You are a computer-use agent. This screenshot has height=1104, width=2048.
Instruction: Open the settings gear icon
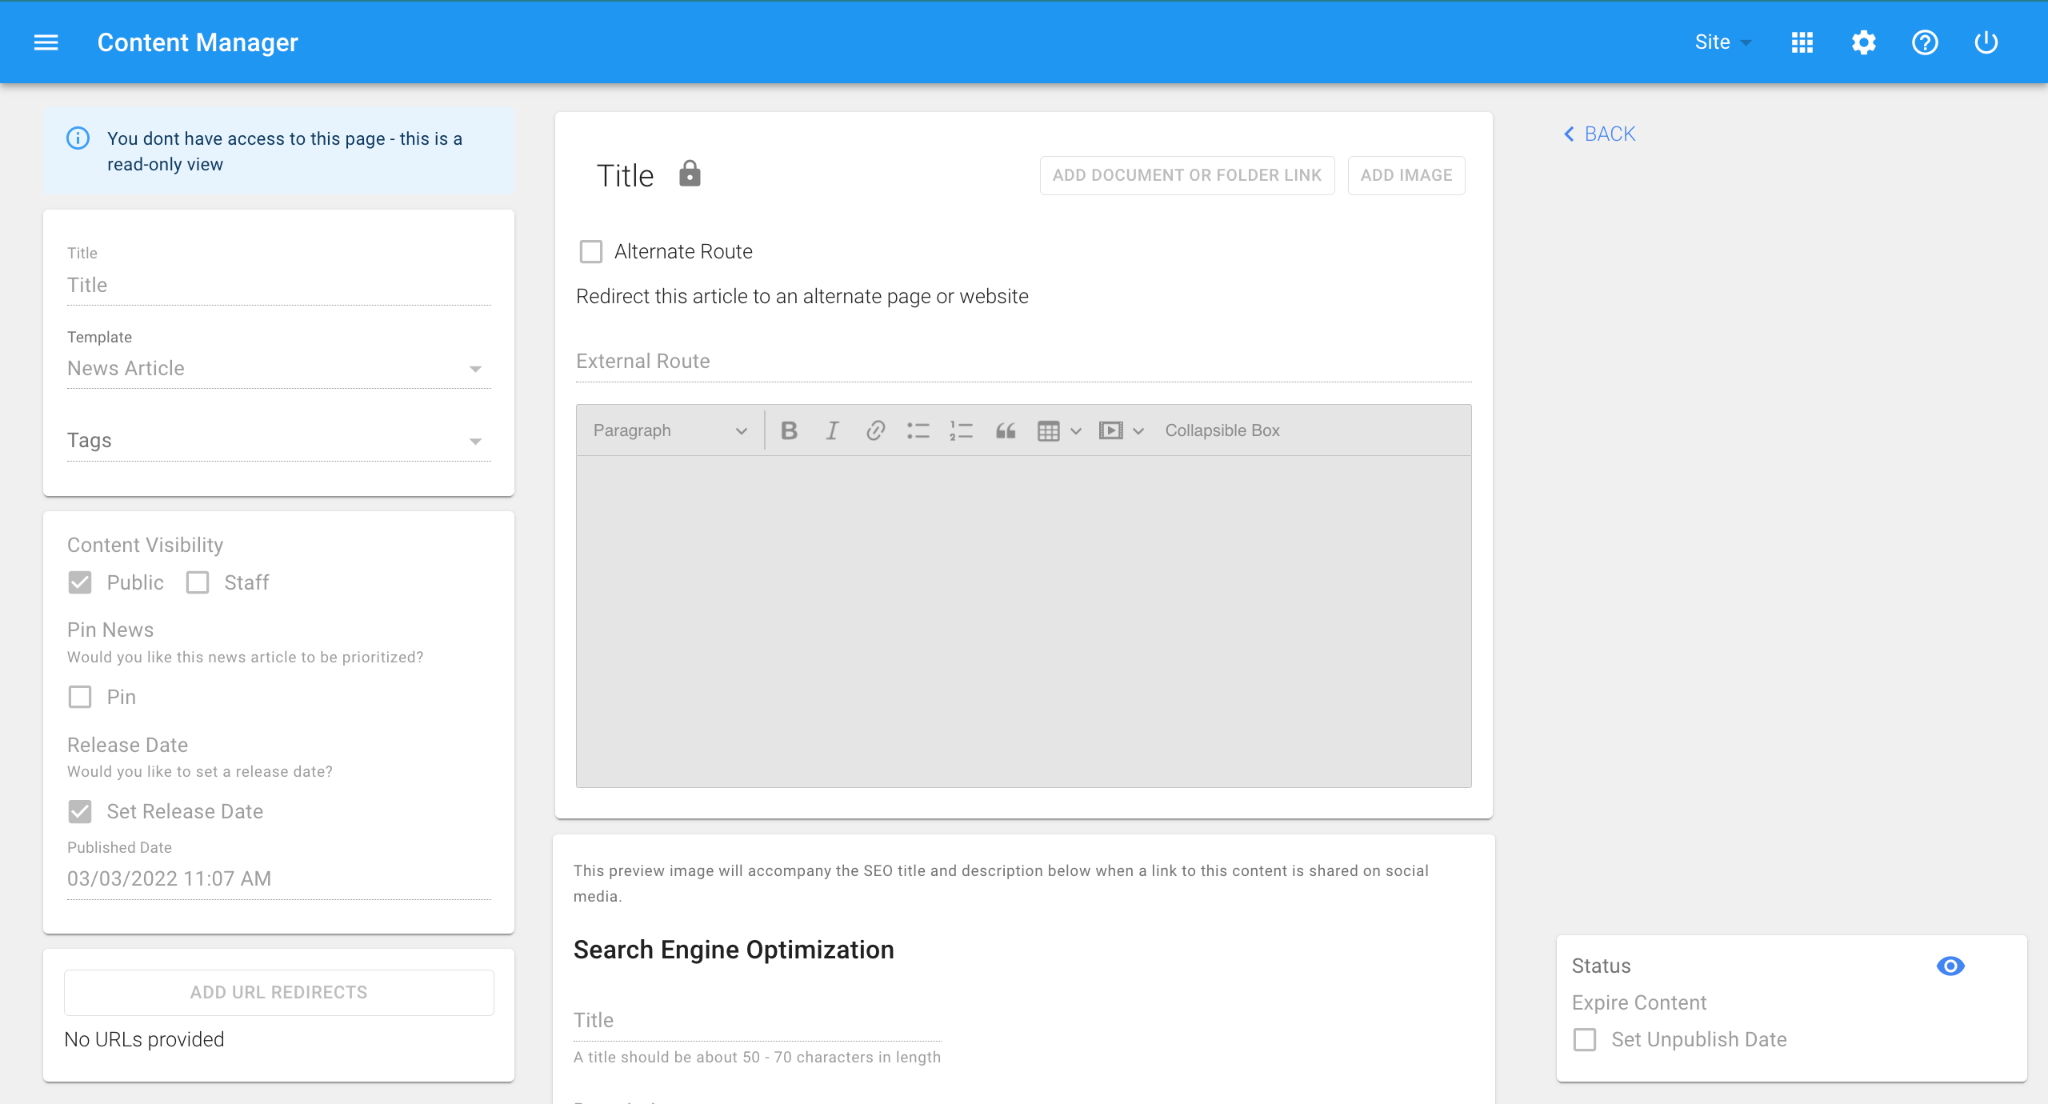tap(1863, 42)
